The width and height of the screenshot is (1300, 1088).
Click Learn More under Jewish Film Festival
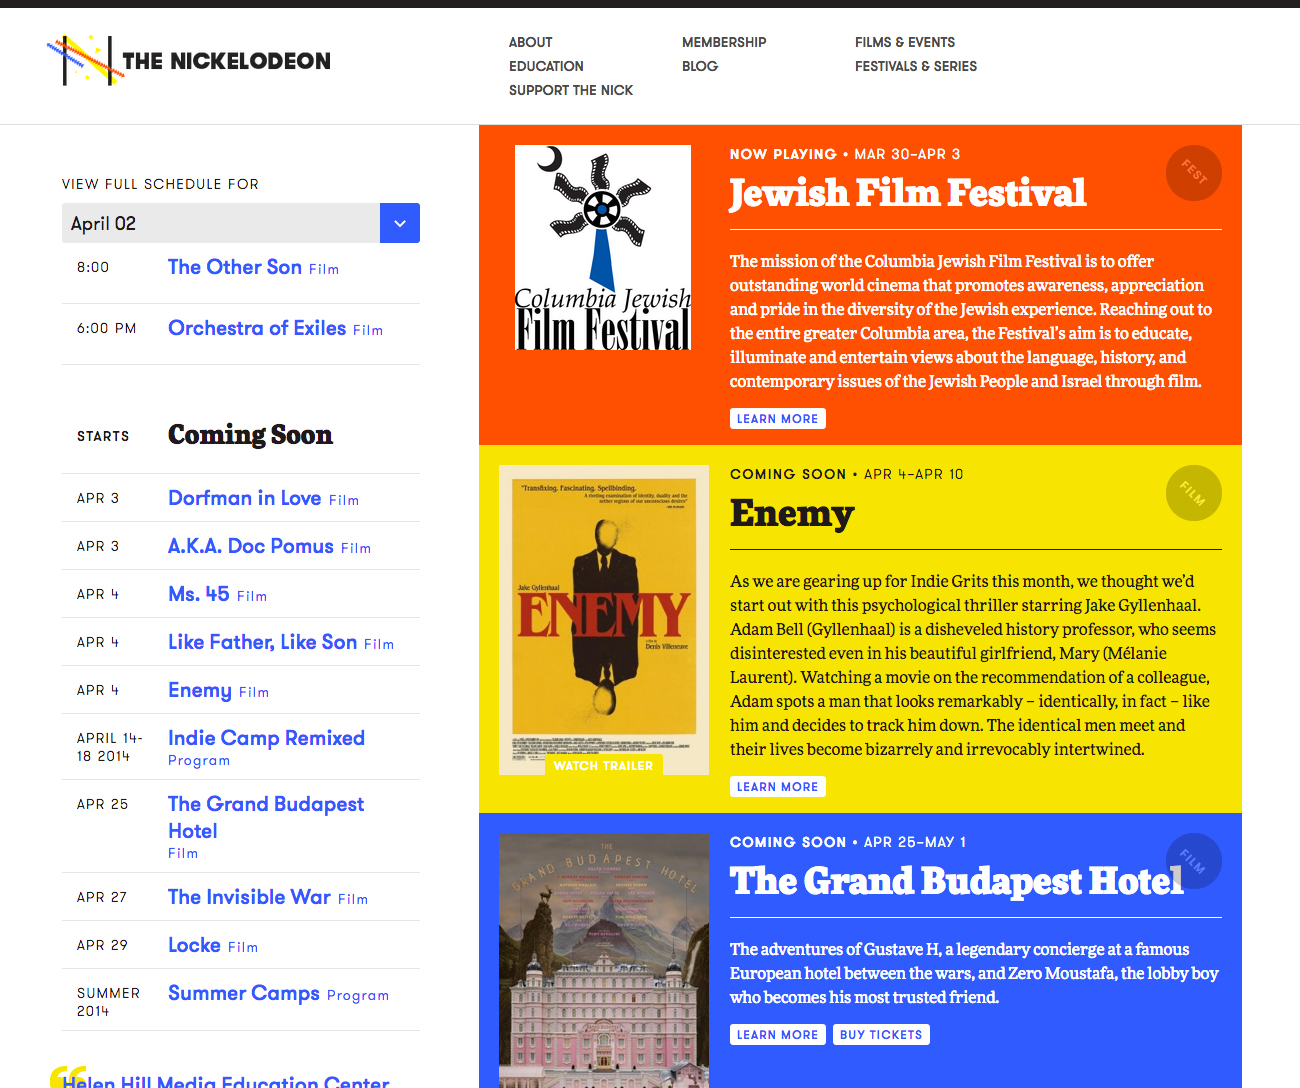pos(777,419)
